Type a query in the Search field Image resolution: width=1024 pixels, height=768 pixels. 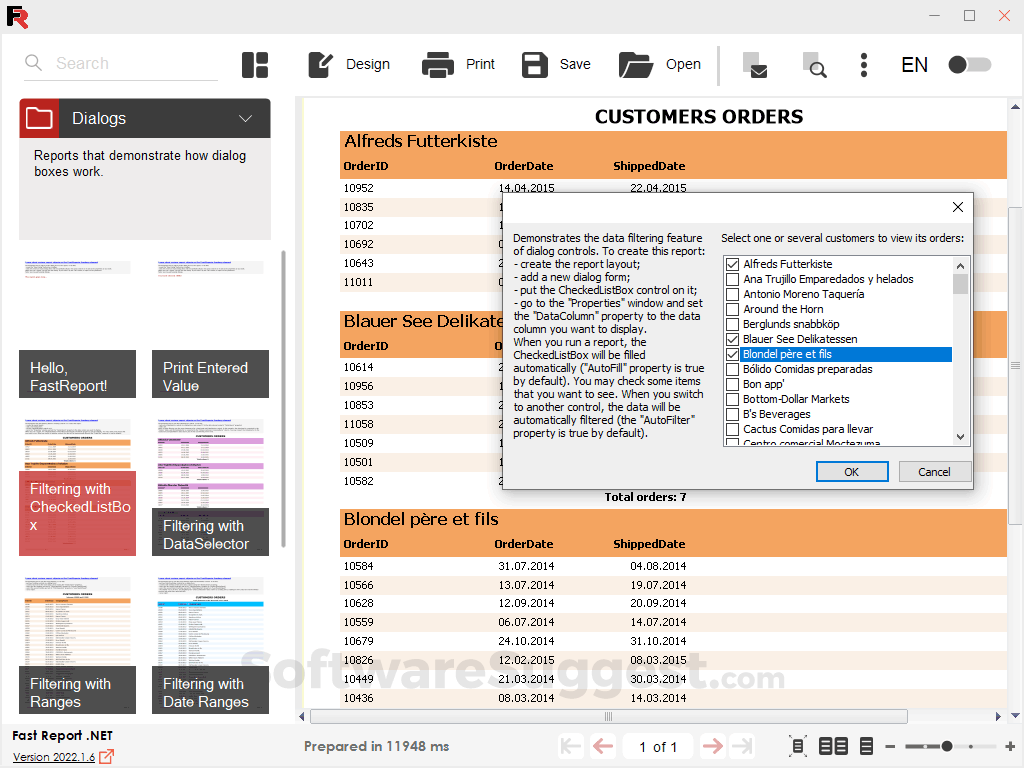click(120, 63)
